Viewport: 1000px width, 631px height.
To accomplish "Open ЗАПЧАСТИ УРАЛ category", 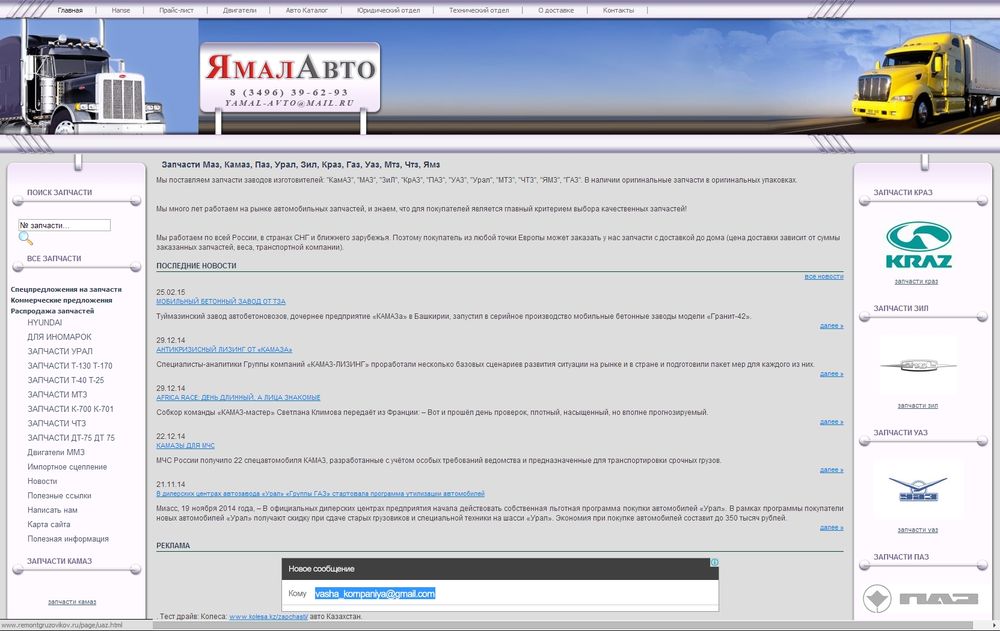I will 60,352.
